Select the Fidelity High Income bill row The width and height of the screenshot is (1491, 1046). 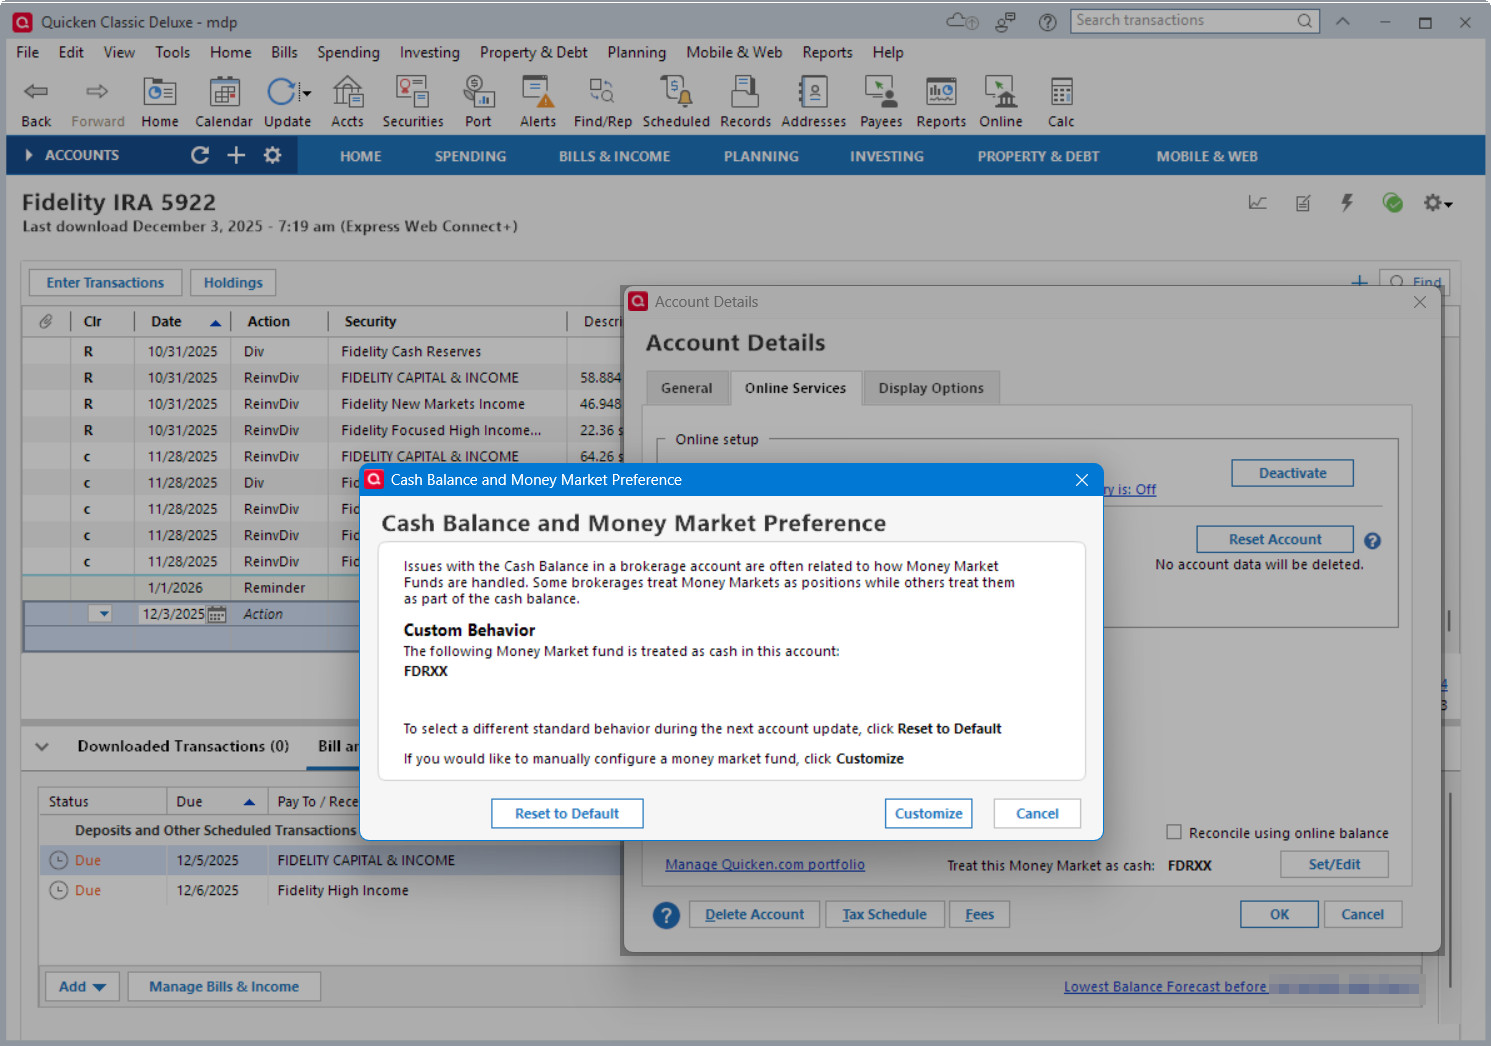click(x=330, y=890)
